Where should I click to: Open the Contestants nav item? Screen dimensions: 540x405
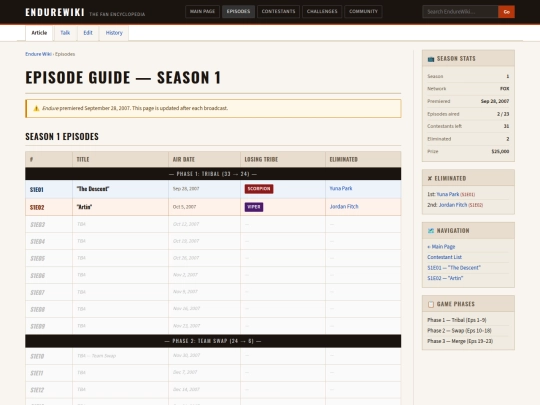pos(278,11)
